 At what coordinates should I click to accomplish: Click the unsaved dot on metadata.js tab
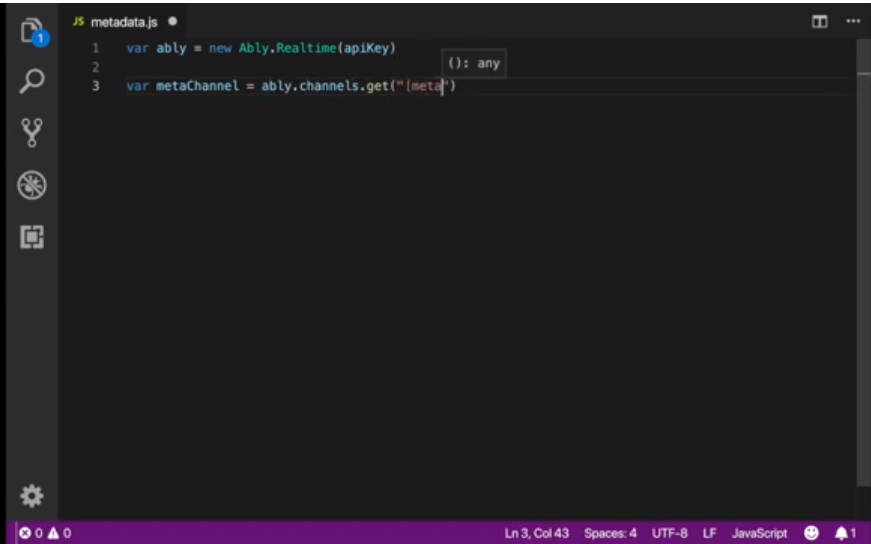coord(173,21)
